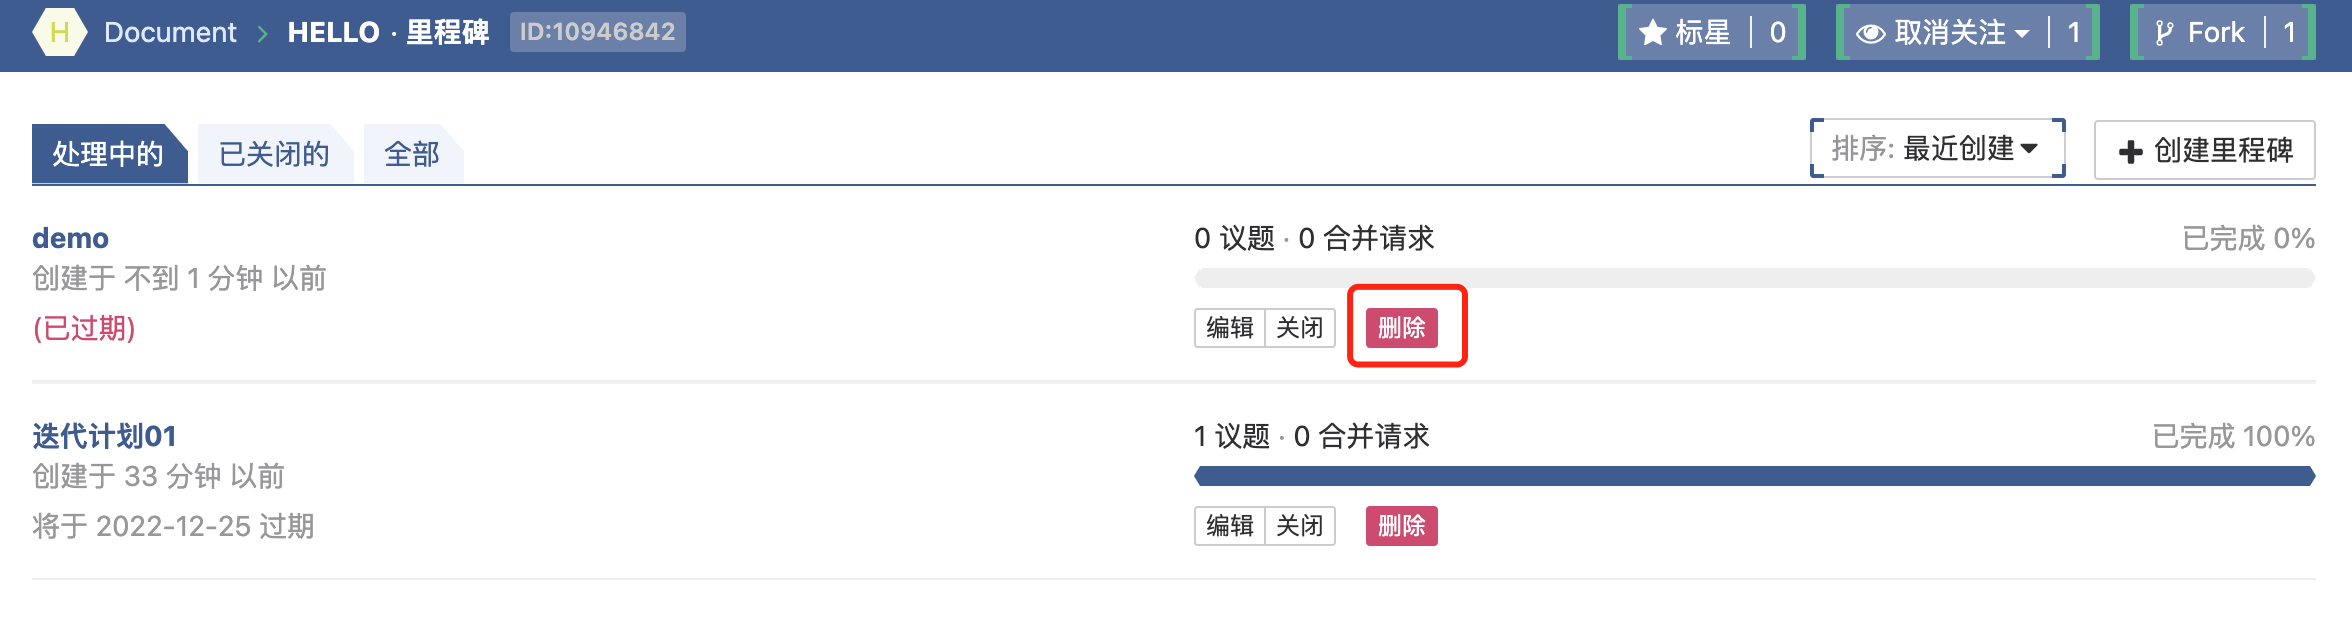This screenshot has width=2352, height=630.
Task: Click the breadcrumb chevron after Document
Action: click(x=262, y=33)
